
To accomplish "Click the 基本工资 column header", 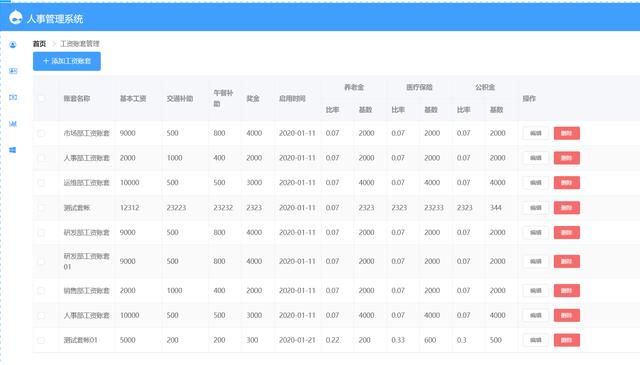I will coord(133,98).
